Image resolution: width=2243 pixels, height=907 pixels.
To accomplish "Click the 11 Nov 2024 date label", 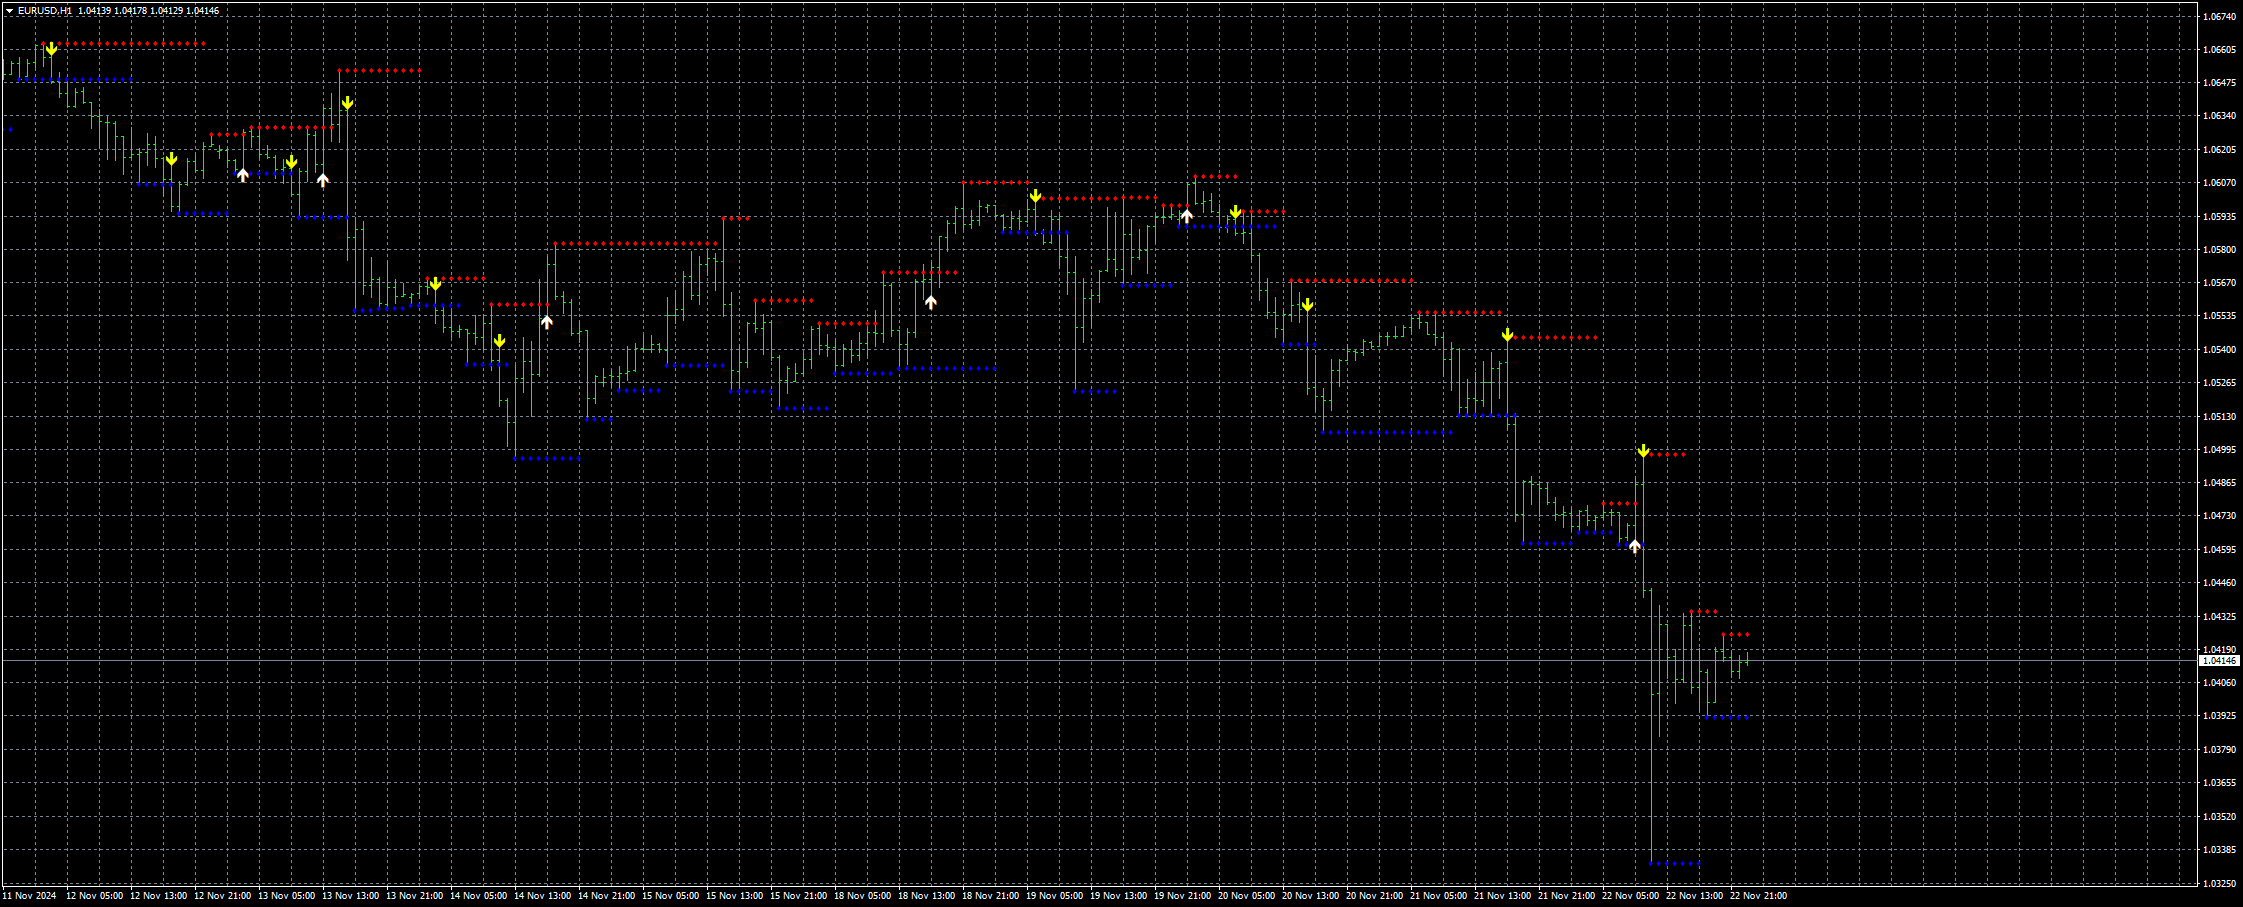I will (30, 896).
